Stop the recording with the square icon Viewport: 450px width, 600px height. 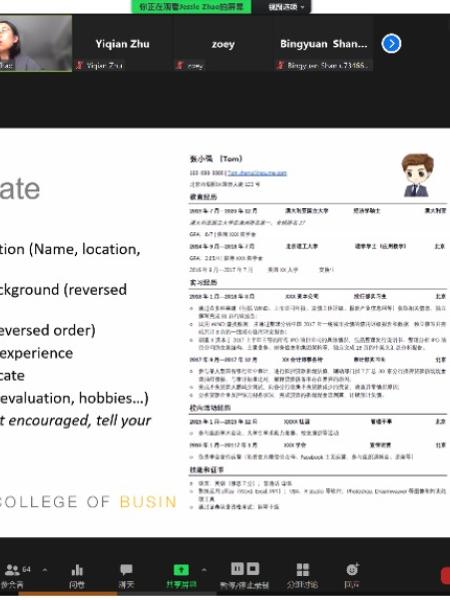click(253, 569)
